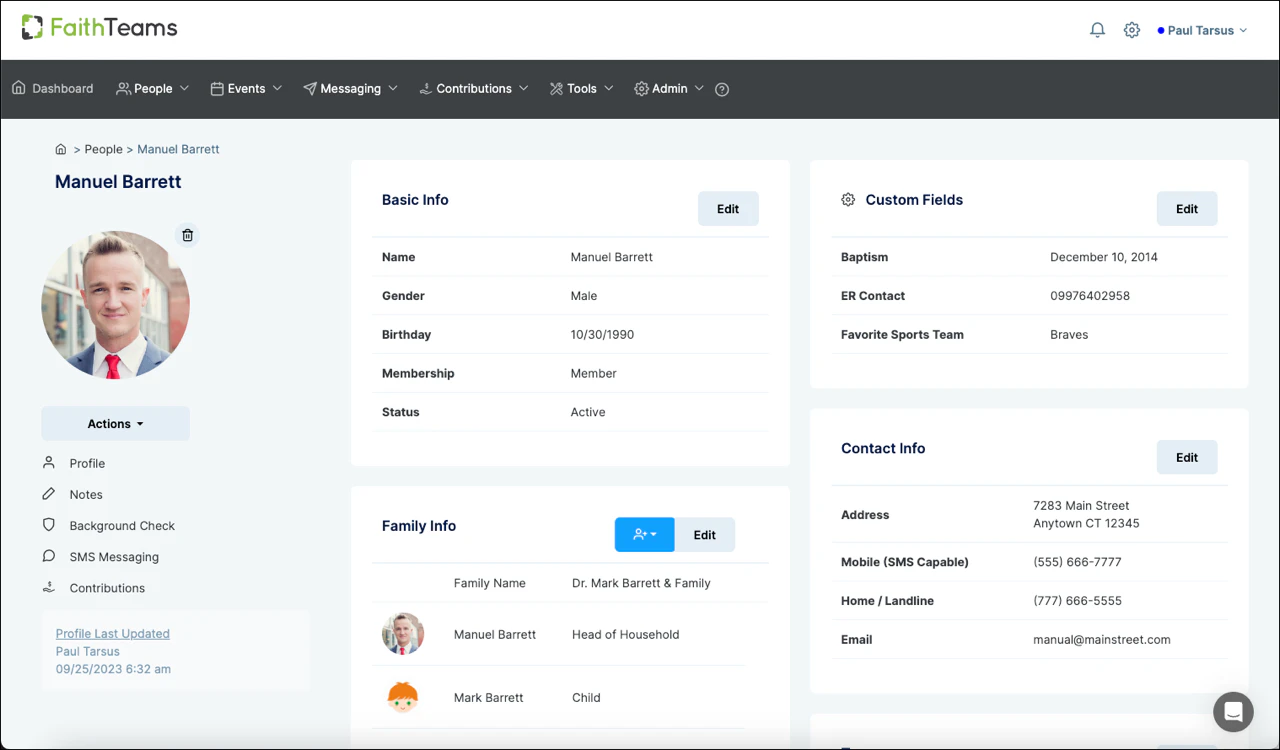Edit the Contact Info section
1280x750 pixels.
click(x=1187, y=457)
